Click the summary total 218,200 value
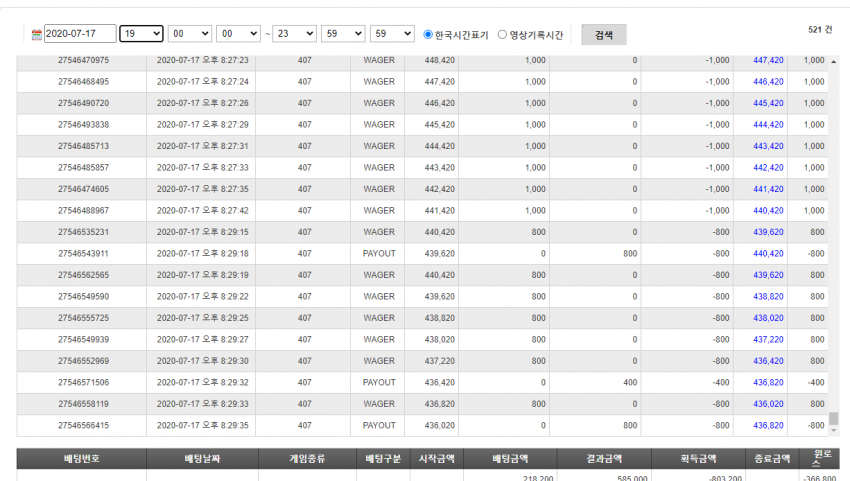The width and height of the screenshot is (850, 481). [538, 478]
